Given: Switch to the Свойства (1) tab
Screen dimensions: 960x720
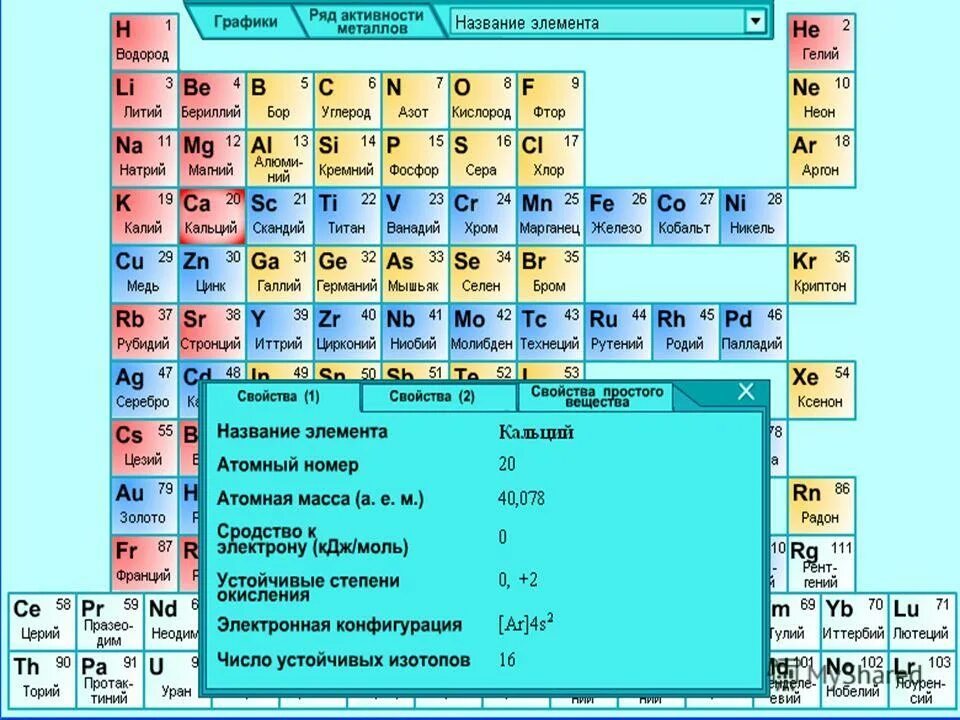Looking at the screenshot, I should point(279,397).
